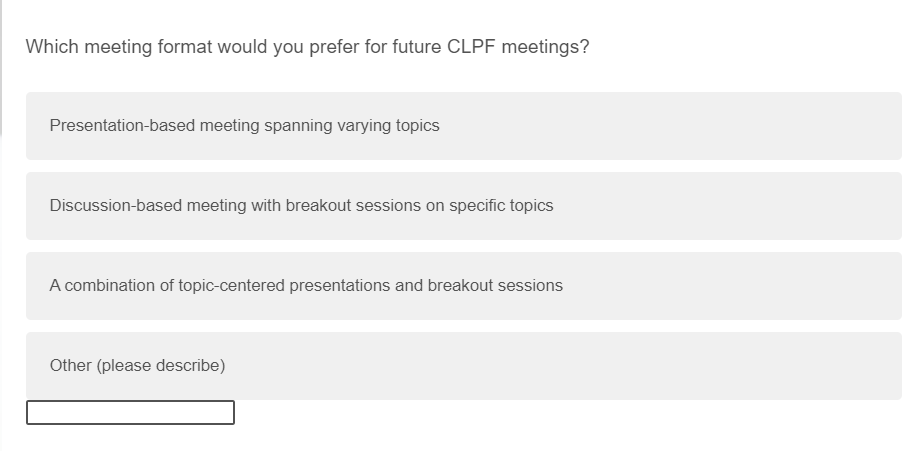Select the Other (please describe) option
Screen dimensions: 924x451
coord(463,366)
